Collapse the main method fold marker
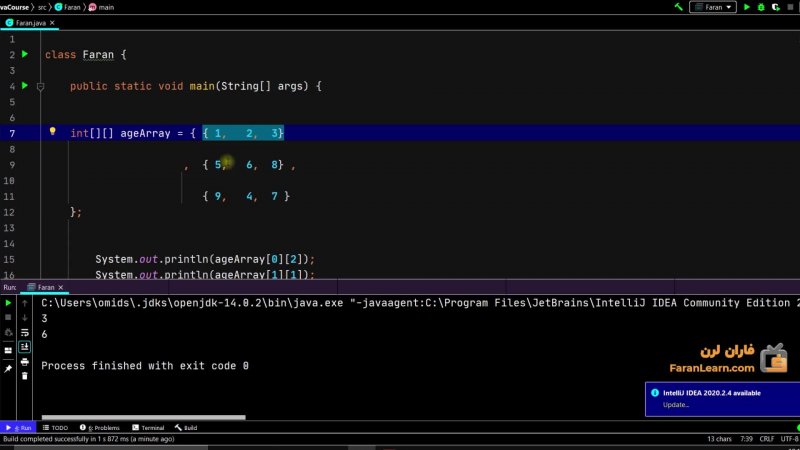The width and height of the screenshot is (800, 450). coord(40,87)
